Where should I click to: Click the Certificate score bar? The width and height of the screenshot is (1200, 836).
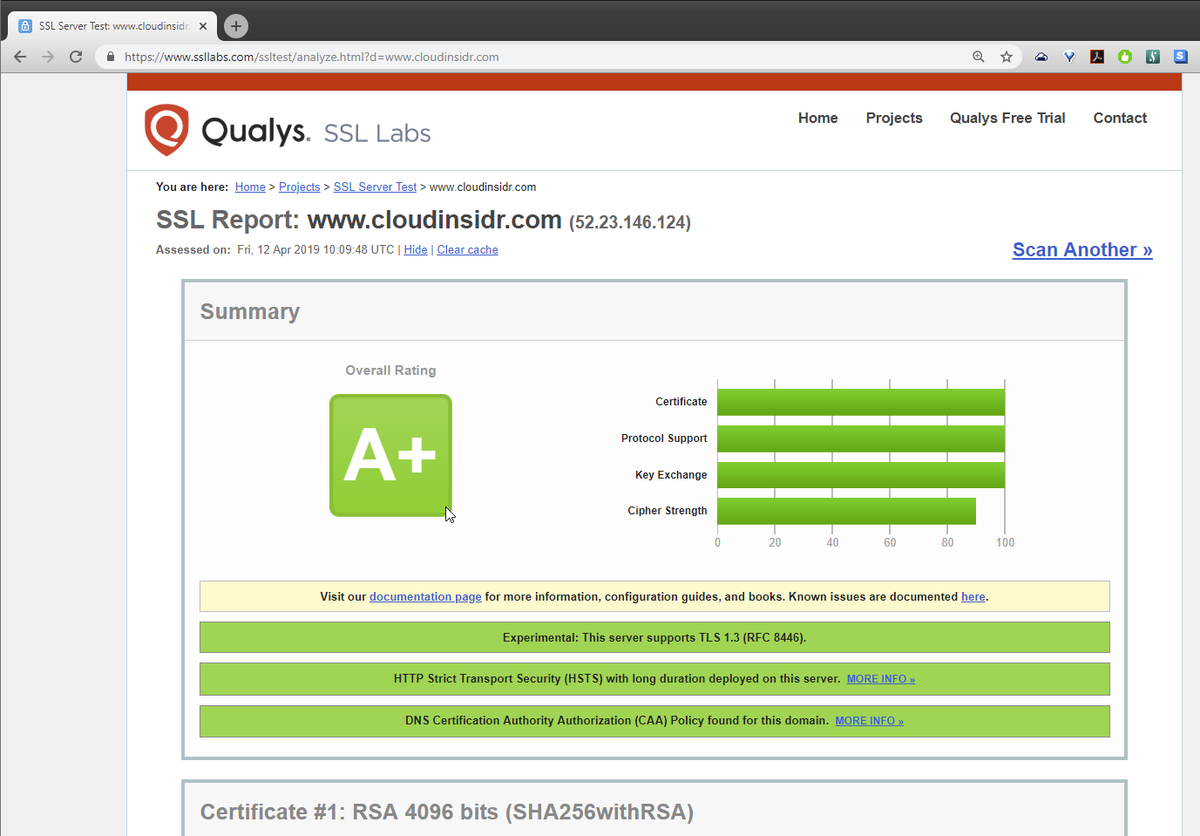[861, 402]
